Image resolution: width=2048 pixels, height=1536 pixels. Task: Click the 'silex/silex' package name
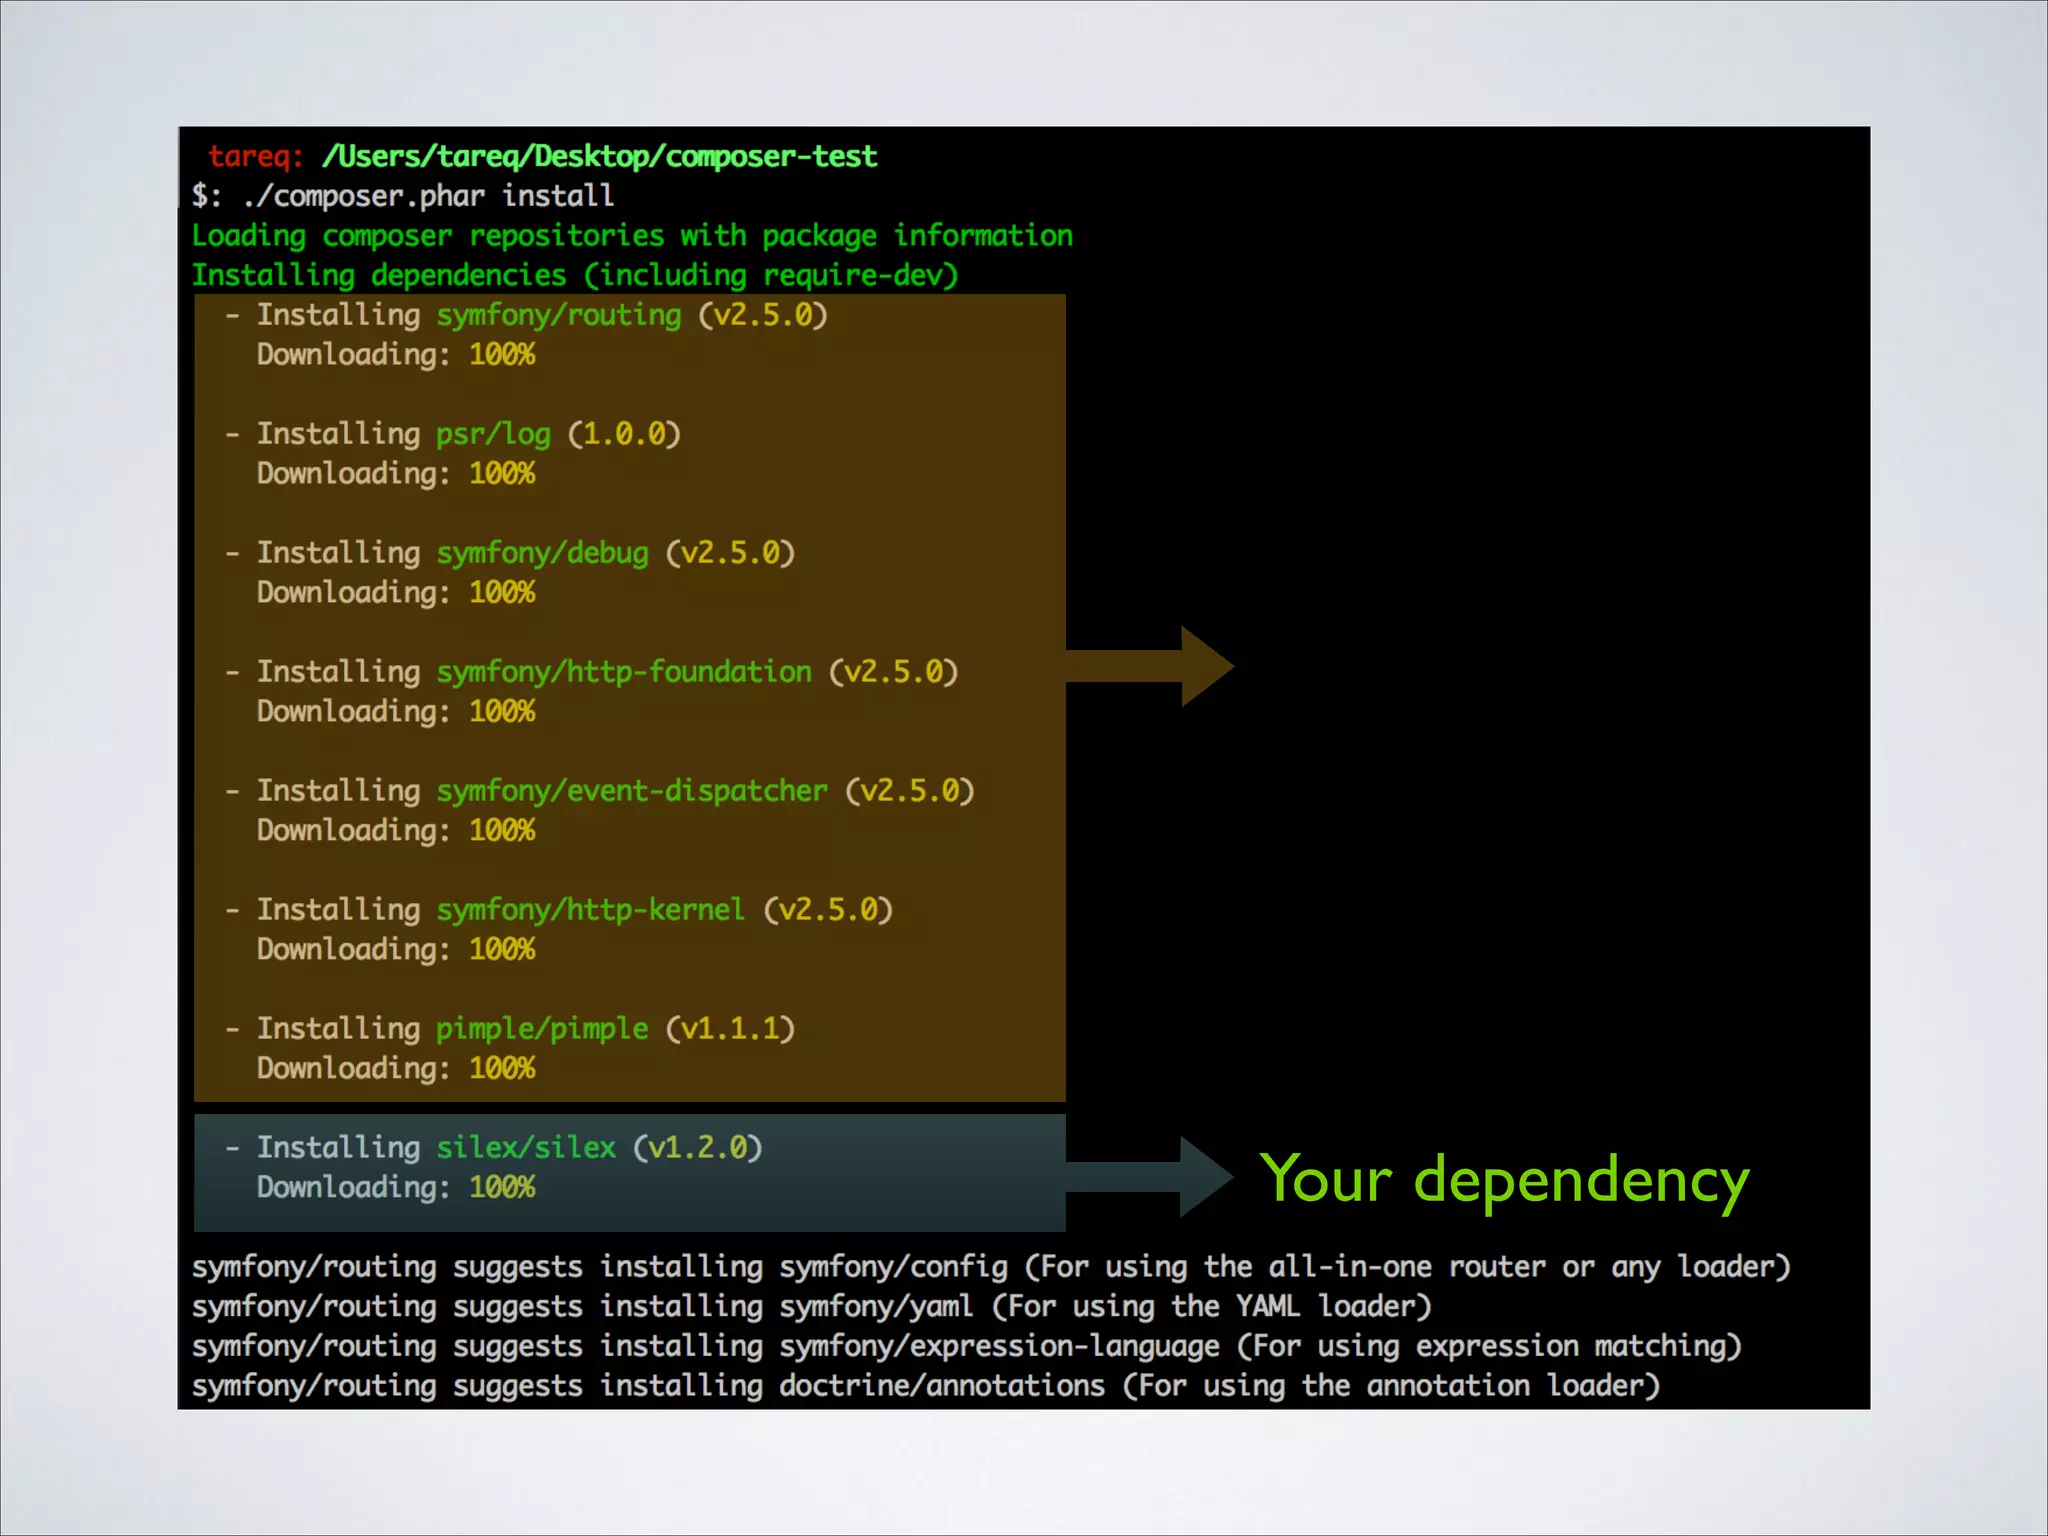[x=526, y=1148]
